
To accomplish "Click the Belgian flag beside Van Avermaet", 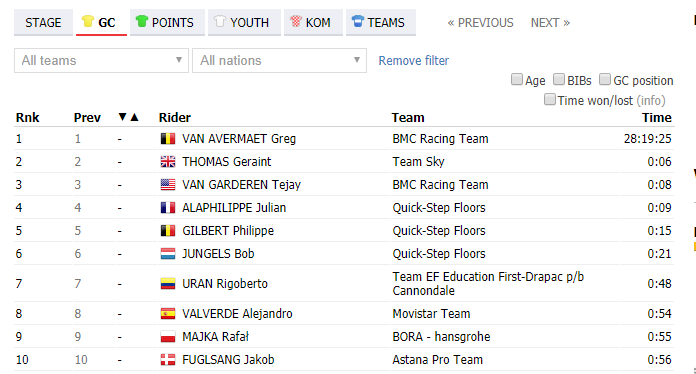I will click(x=168, y=139).
